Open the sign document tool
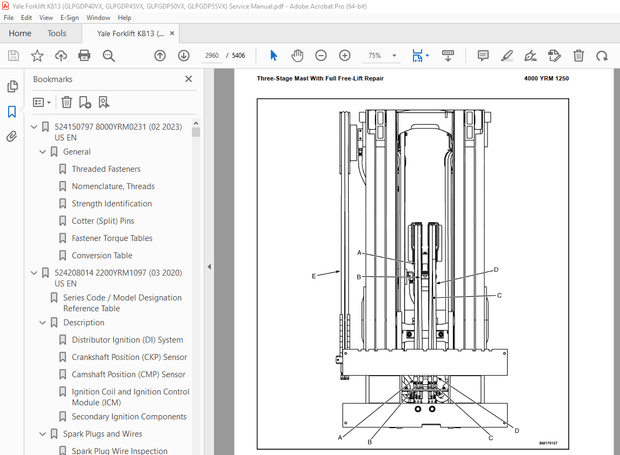The height and width of the screenshot is (455, 620). [x=531, y=56]
